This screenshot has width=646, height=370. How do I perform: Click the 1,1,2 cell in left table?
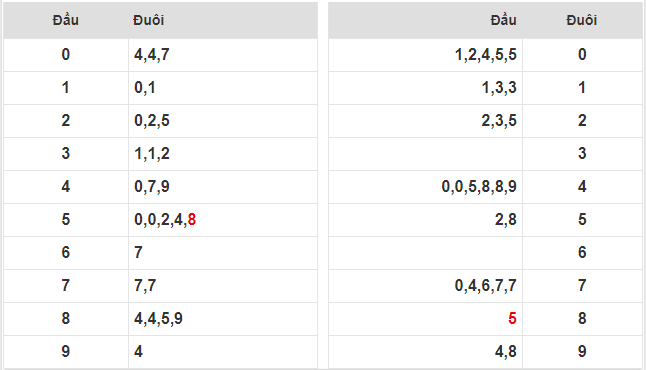223,154
